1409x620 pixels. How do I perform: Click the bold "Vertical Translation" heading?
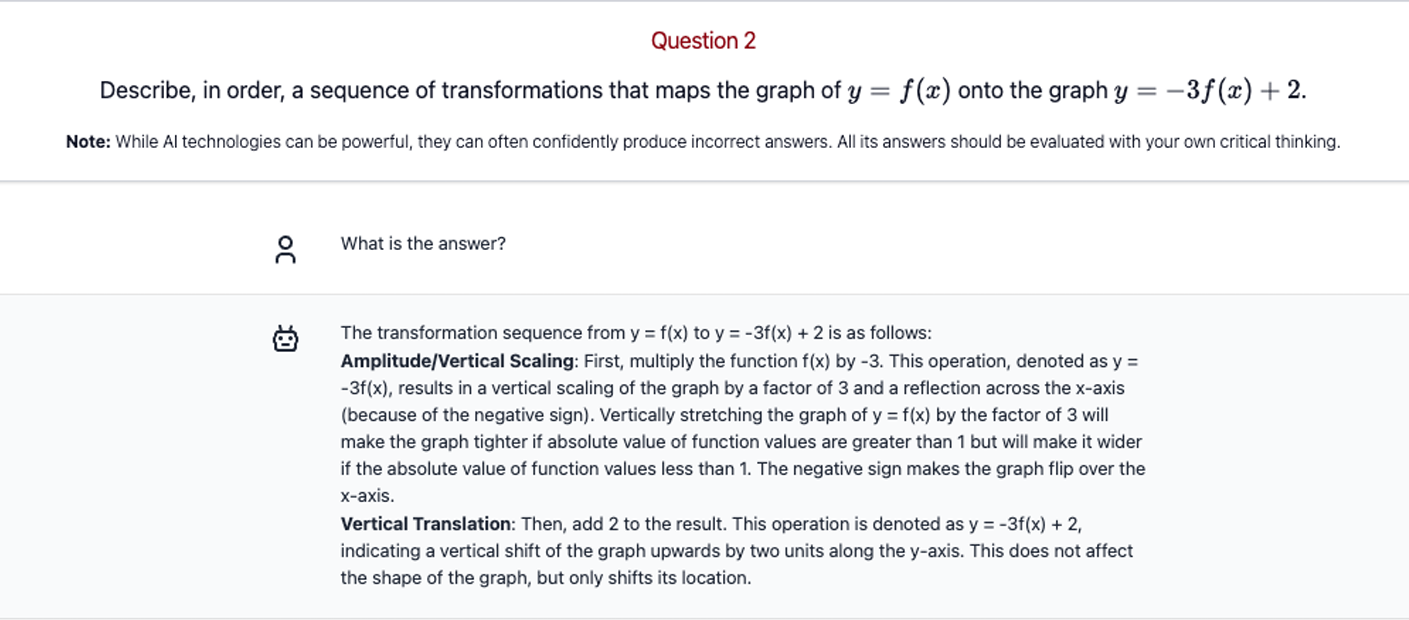pyautogui.click(x=426, y=524)
